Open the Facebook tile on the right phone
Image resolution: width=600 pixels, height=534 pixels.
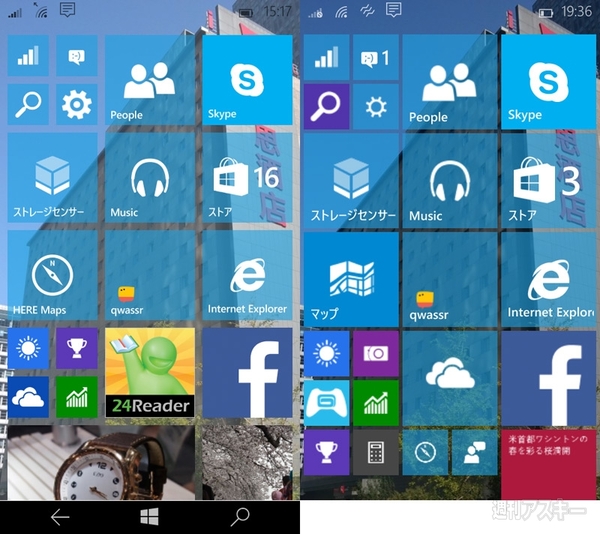point(549,379)
